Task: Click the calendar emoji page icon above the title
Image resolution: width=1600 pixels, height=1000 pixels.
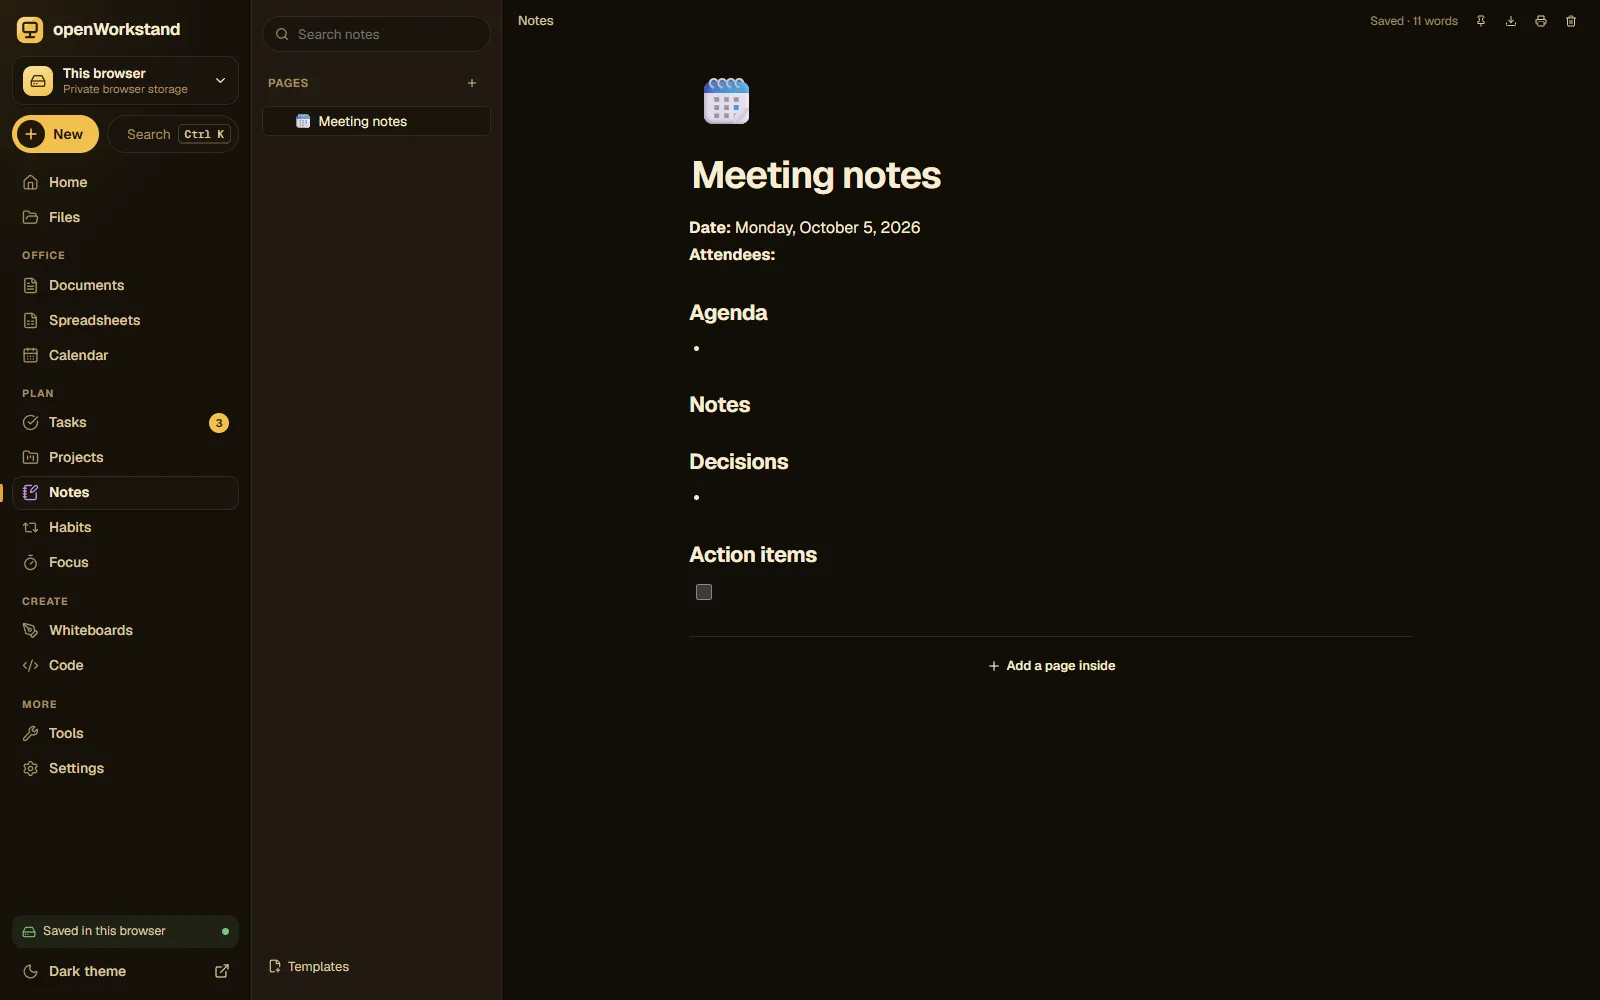Action: [726, 101]
